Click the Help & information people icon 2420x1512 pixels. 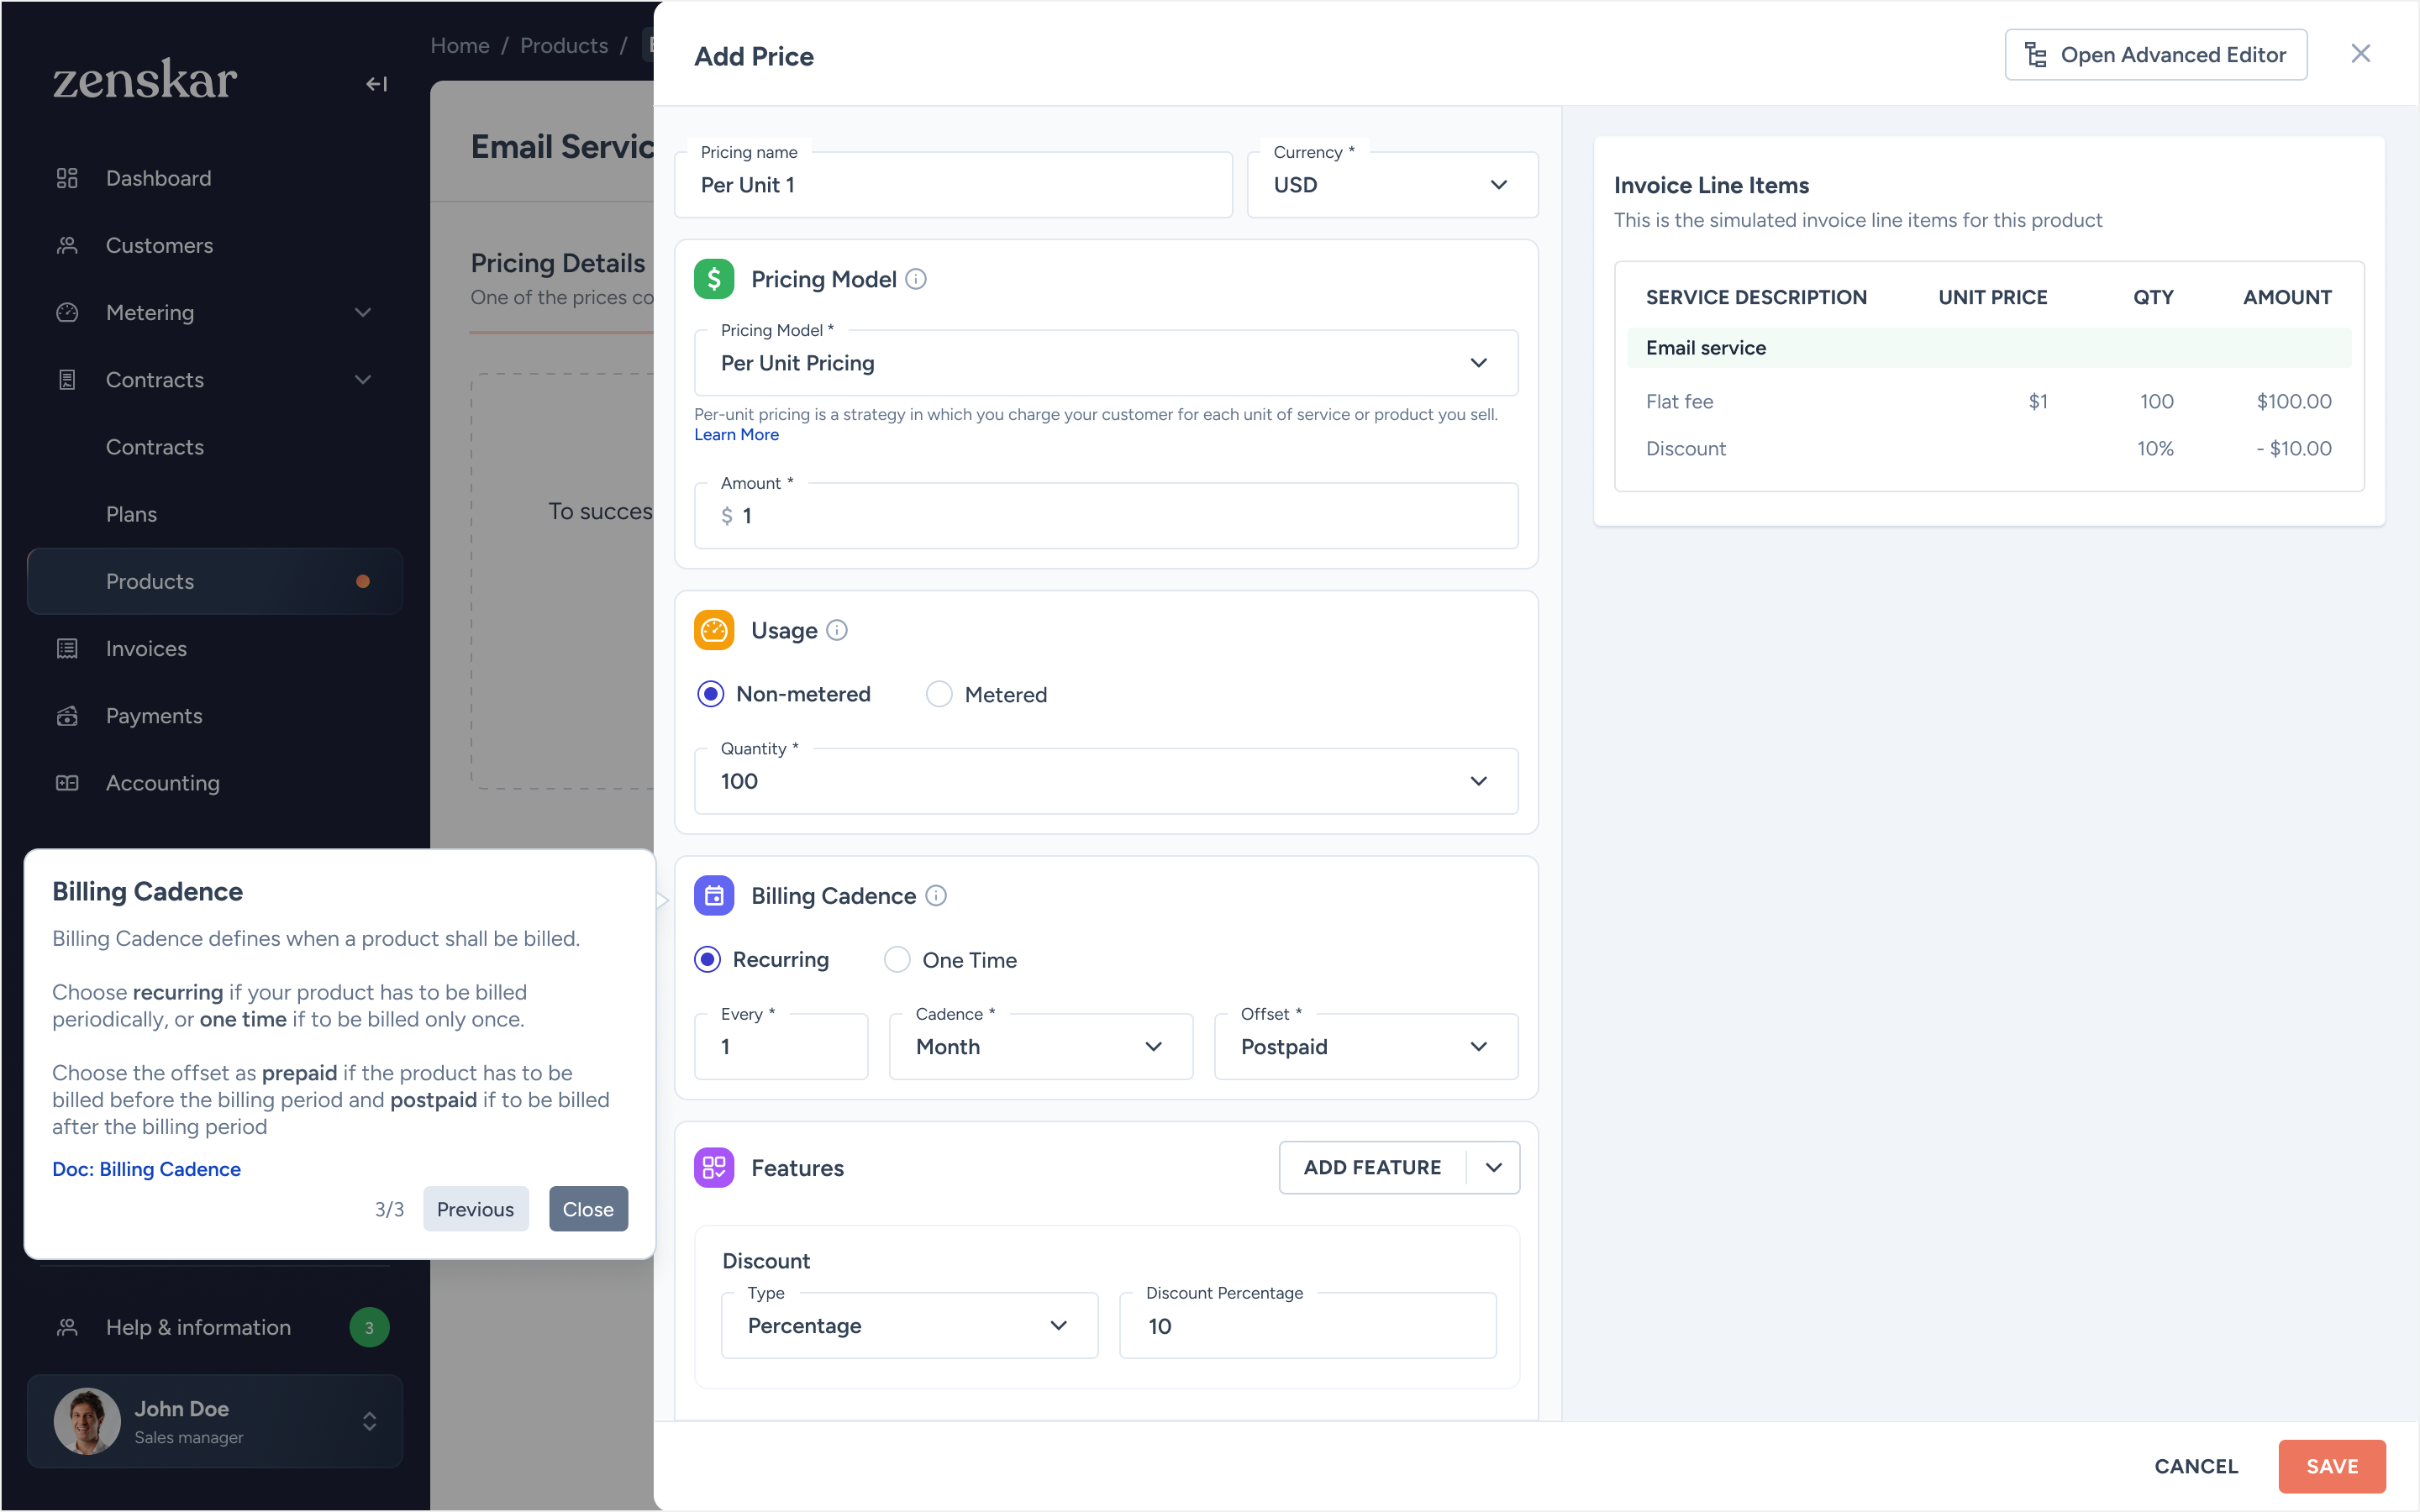tap(67, 1327)
